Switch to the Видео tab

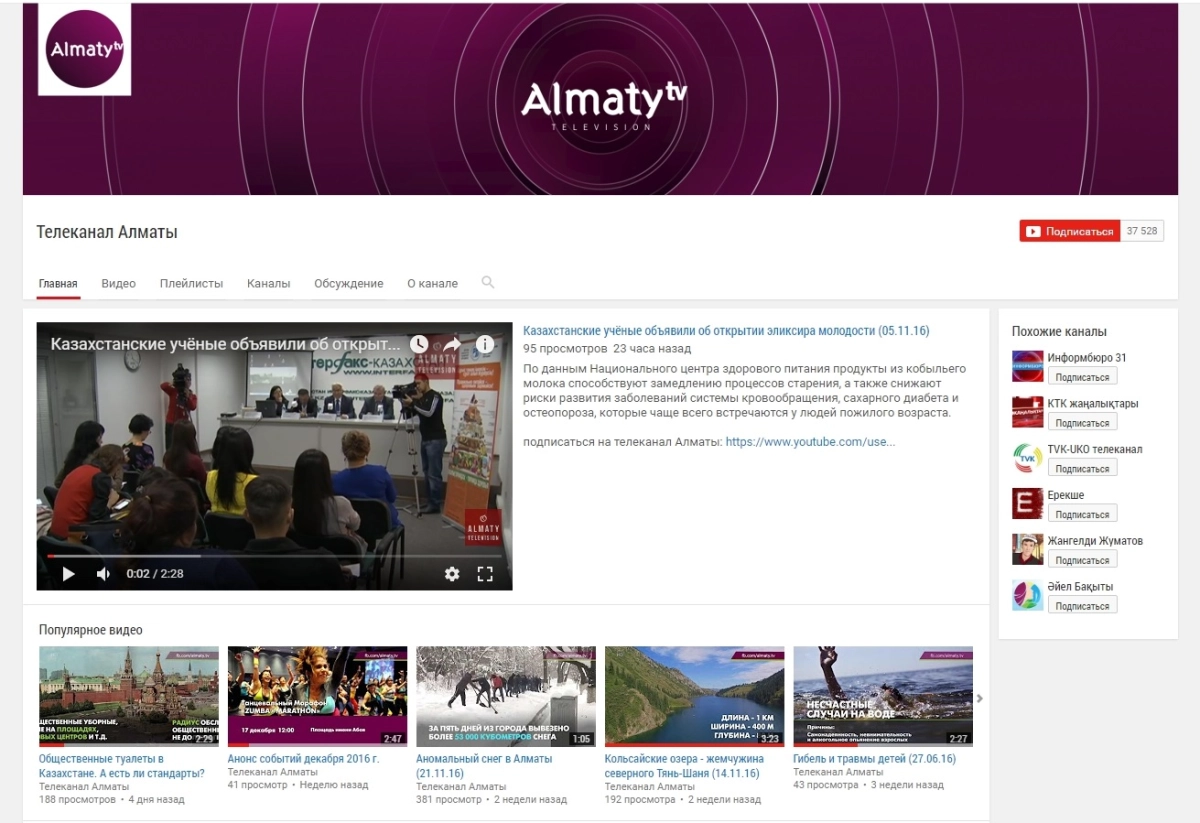click(118, 283)
